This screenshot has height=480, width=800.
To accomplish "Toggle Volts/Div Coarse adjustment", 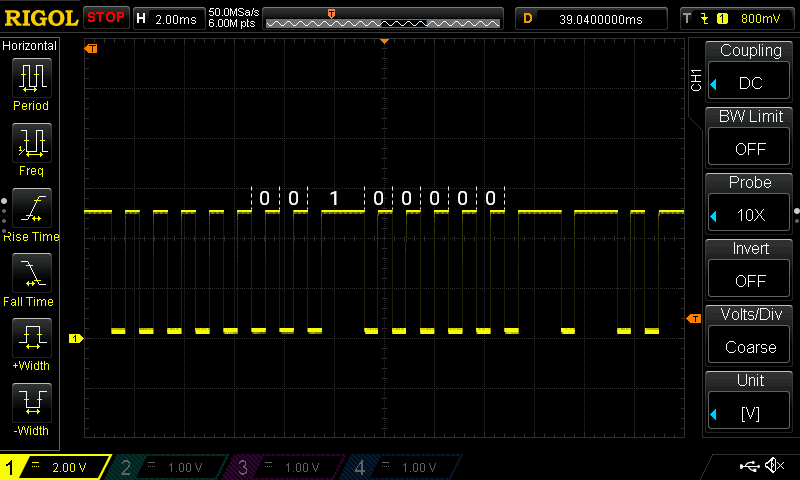I will pyautogui.click(x=750, y=335).
